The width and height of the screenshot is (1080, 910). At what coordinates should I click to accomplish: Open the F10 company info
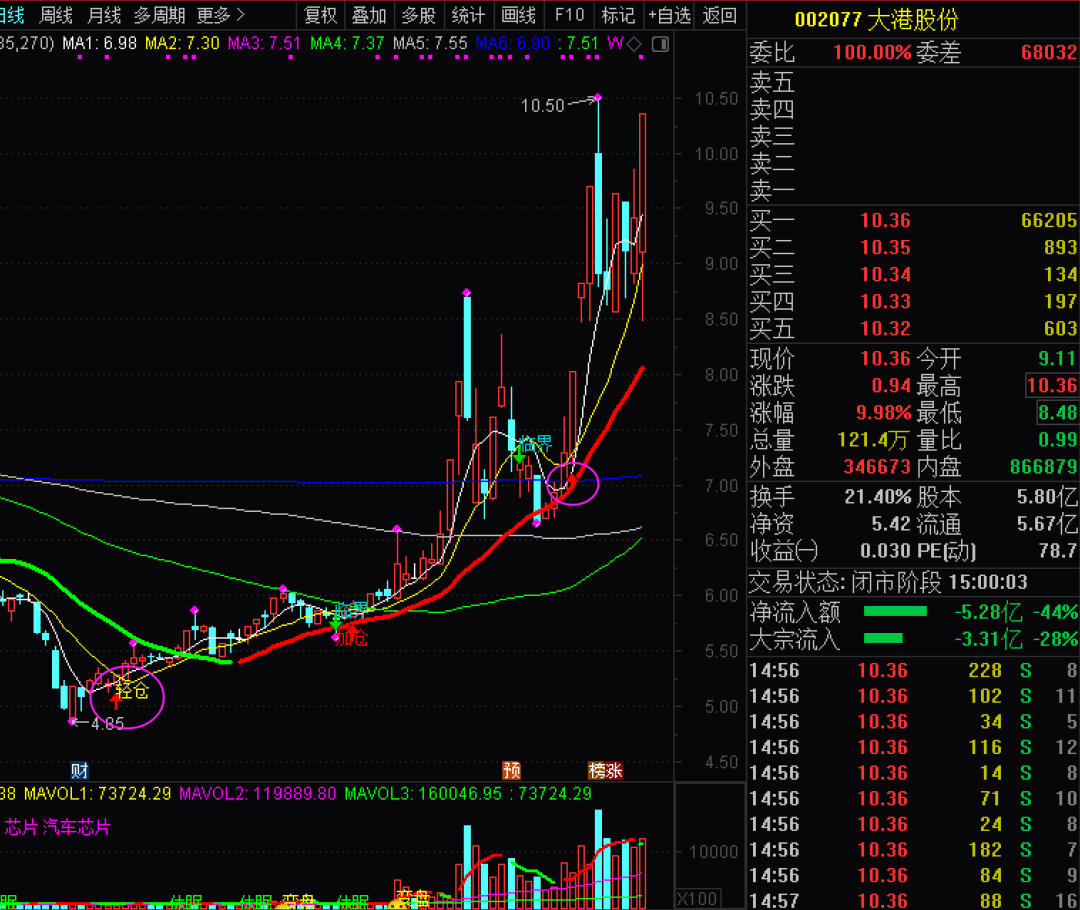pos(569,15)
